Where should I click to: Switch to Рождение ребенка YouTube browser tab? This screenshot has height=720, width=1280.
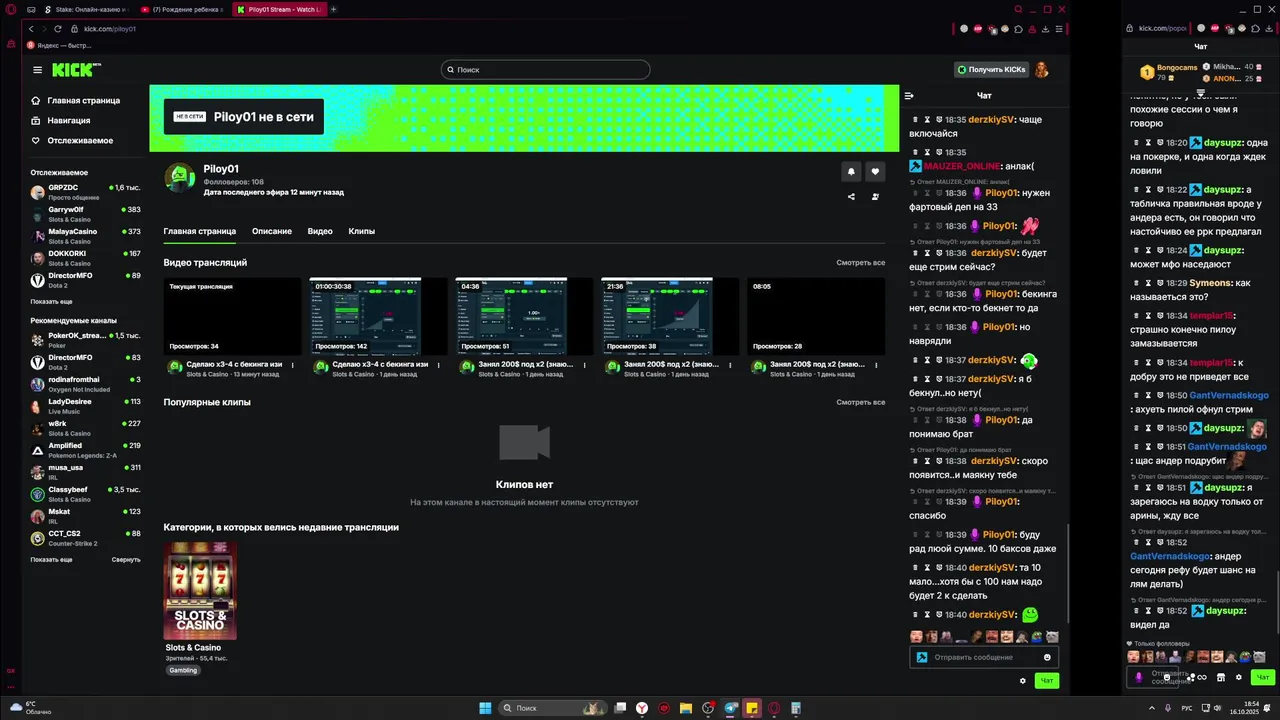(x=182, y=9)
